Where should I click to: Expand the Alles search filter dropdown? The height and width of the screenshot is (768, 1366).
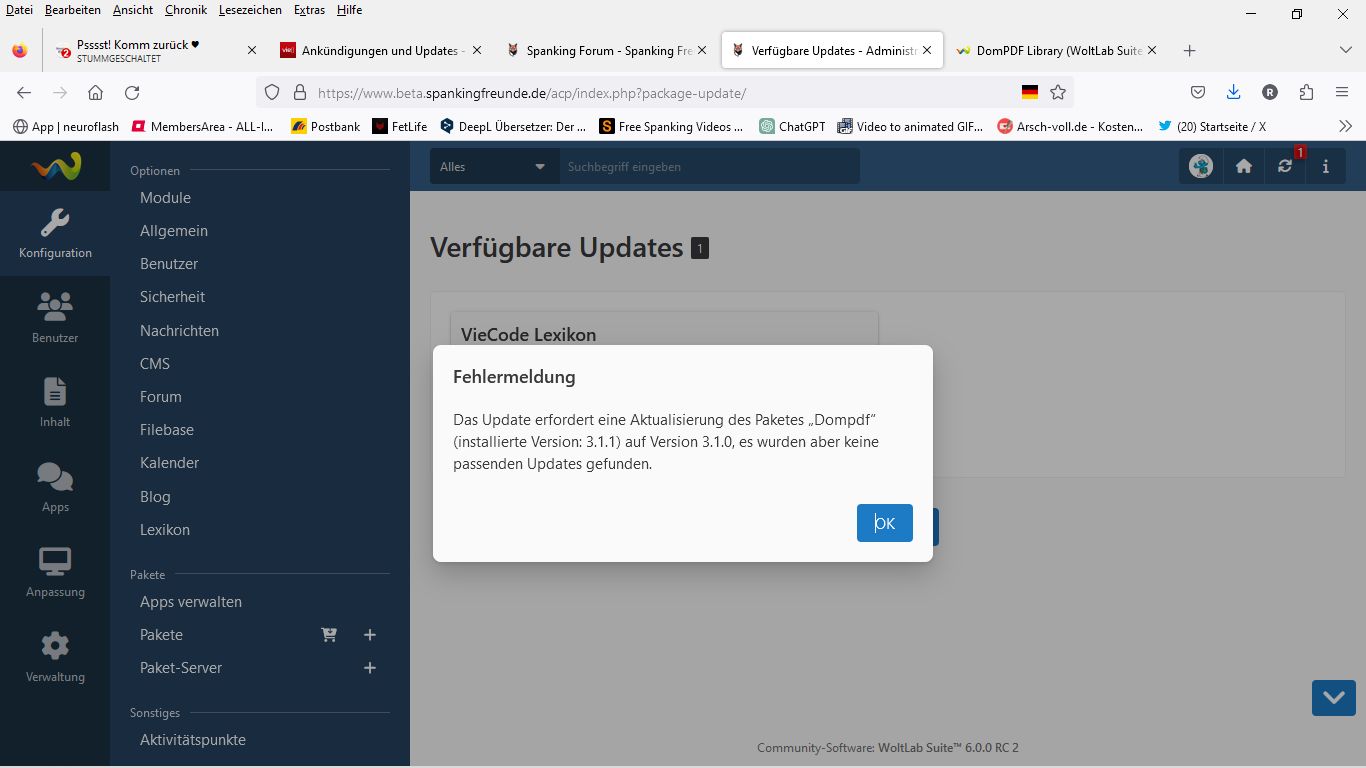click(494, 167)
